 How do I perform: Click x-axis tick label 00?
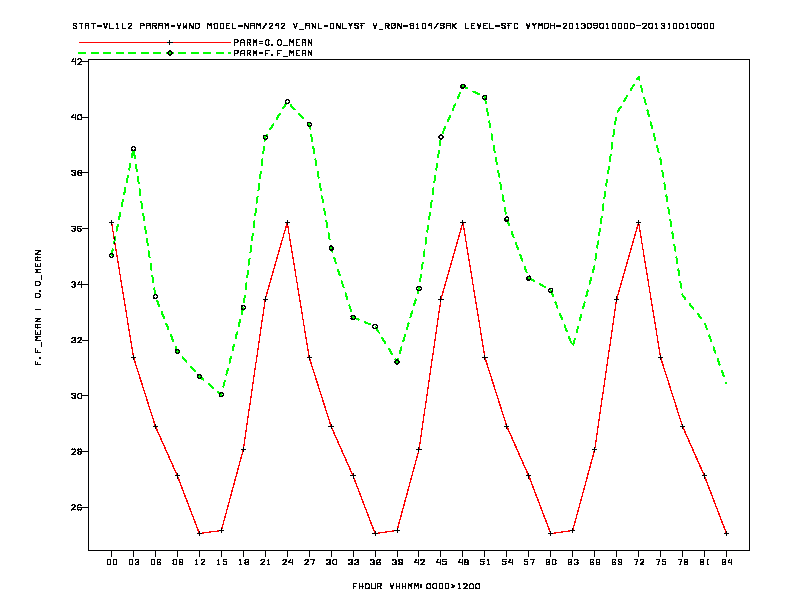coord(112,562)
